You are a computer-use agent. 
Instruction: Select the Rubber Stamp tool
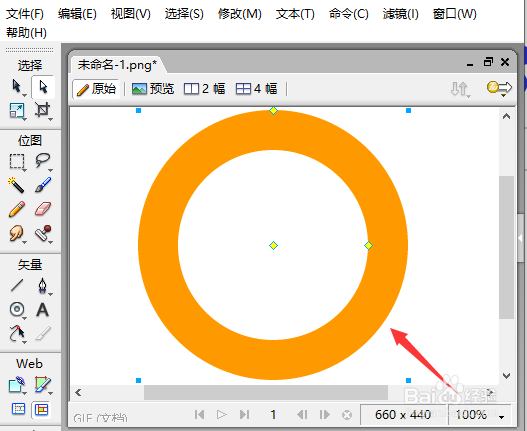click(x=43, y=233)
